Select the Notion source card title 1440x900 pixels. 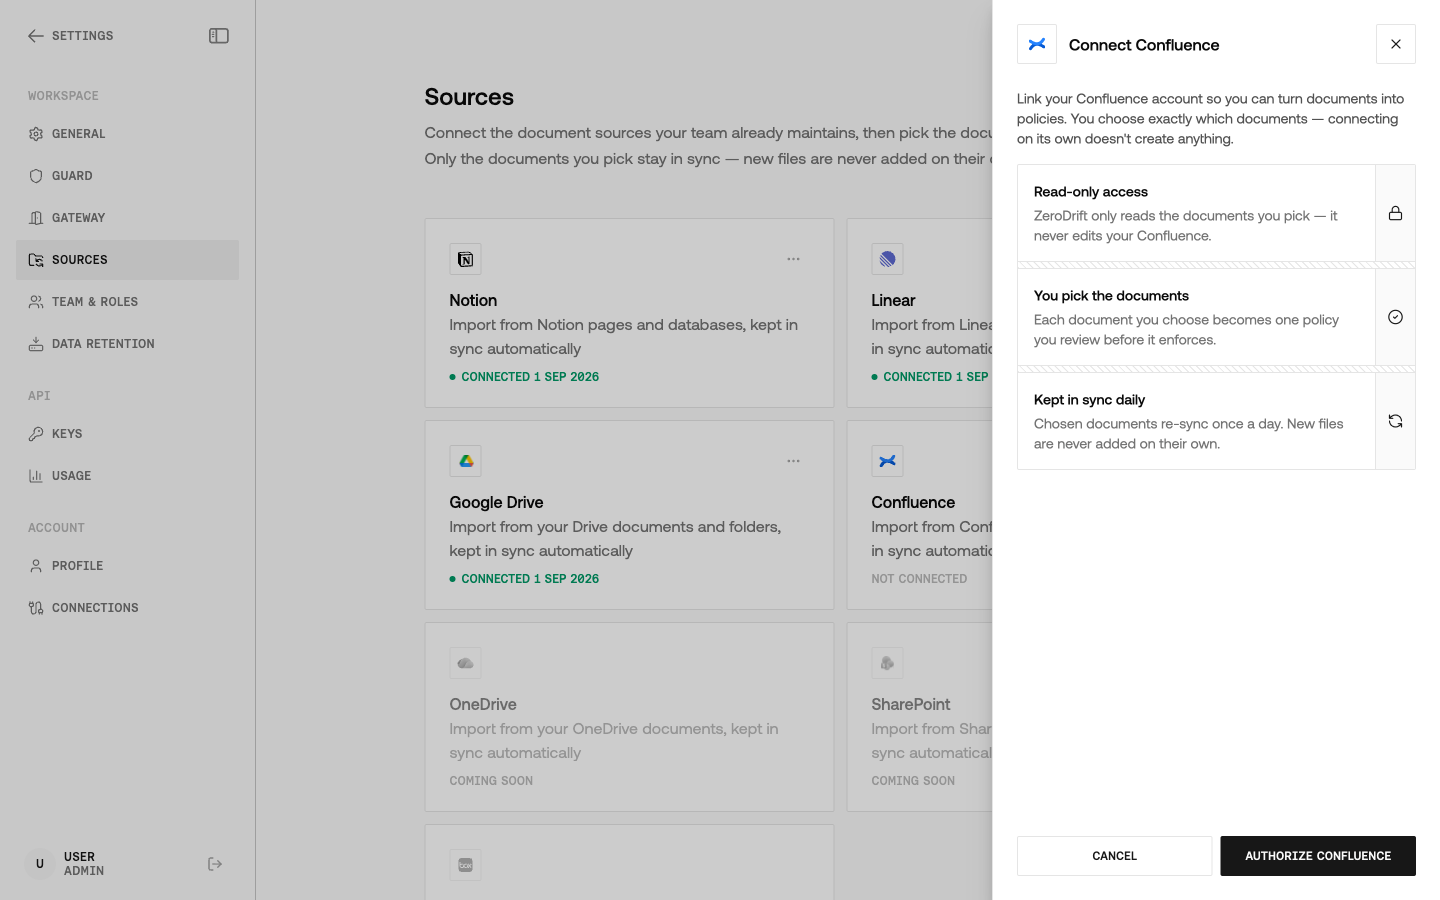click(473, 300)
